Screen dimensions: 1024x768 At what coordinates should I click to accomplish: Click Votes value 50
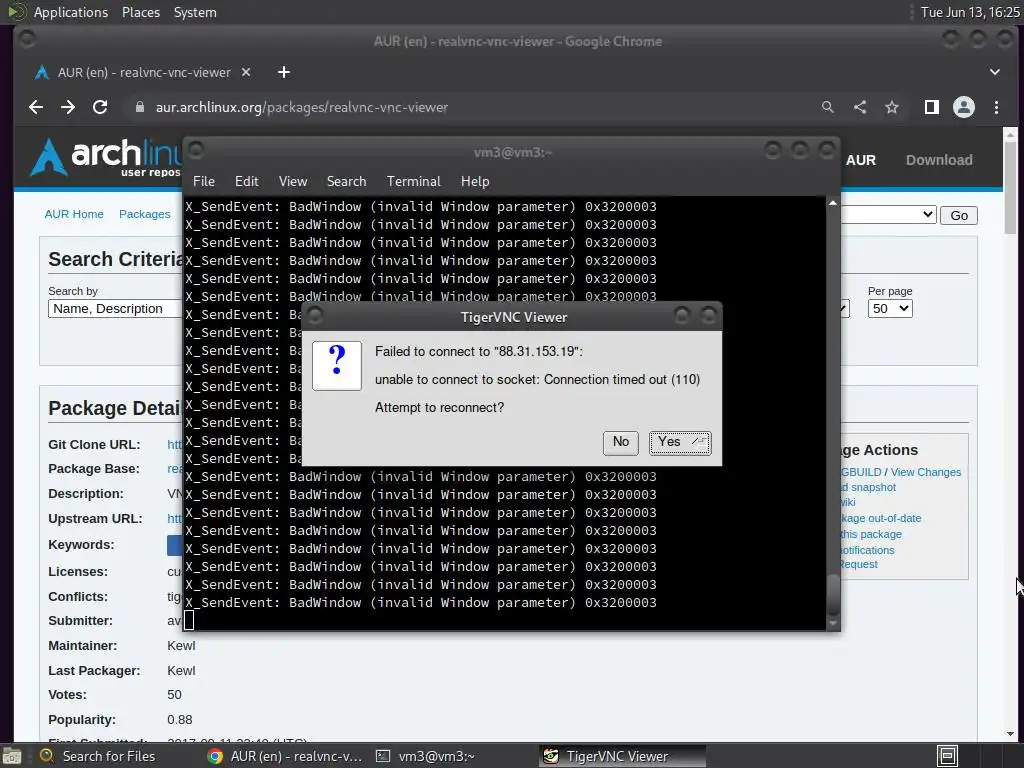point(174,695)
